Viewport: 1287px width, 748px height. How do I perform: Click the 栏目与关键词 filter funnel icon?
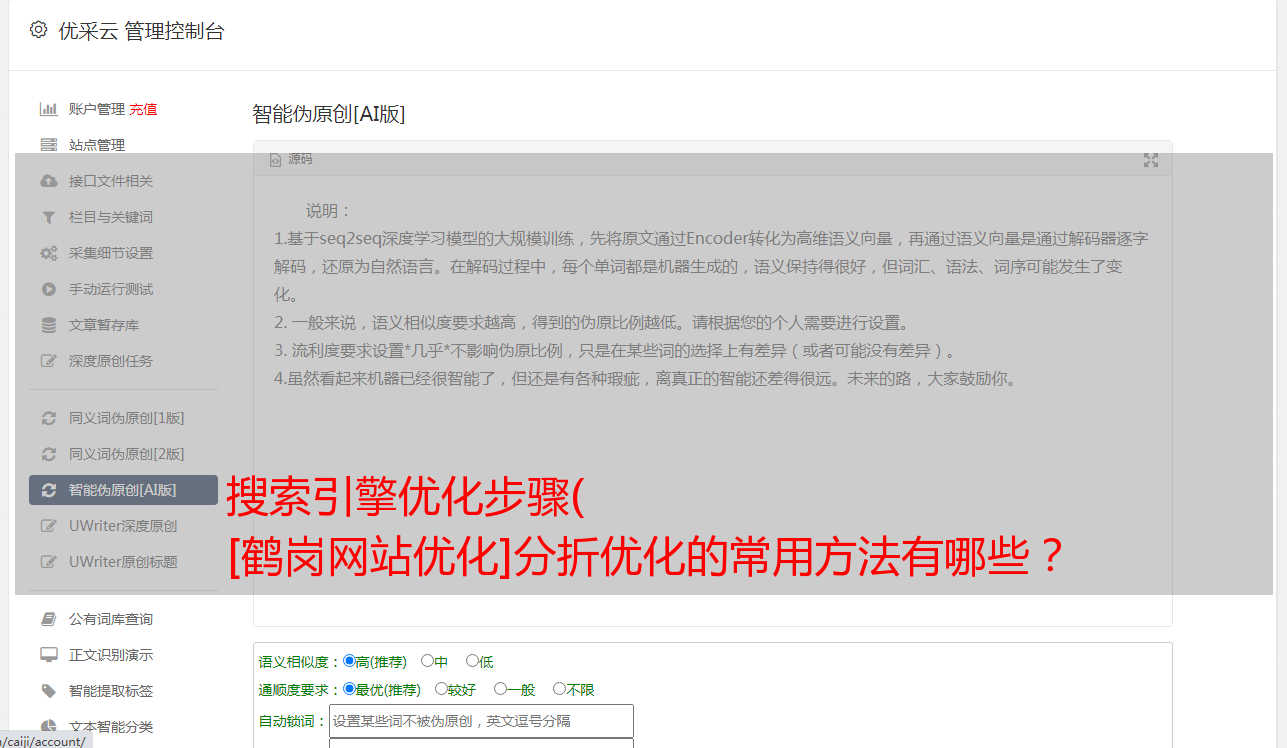[x=48, y=217]
